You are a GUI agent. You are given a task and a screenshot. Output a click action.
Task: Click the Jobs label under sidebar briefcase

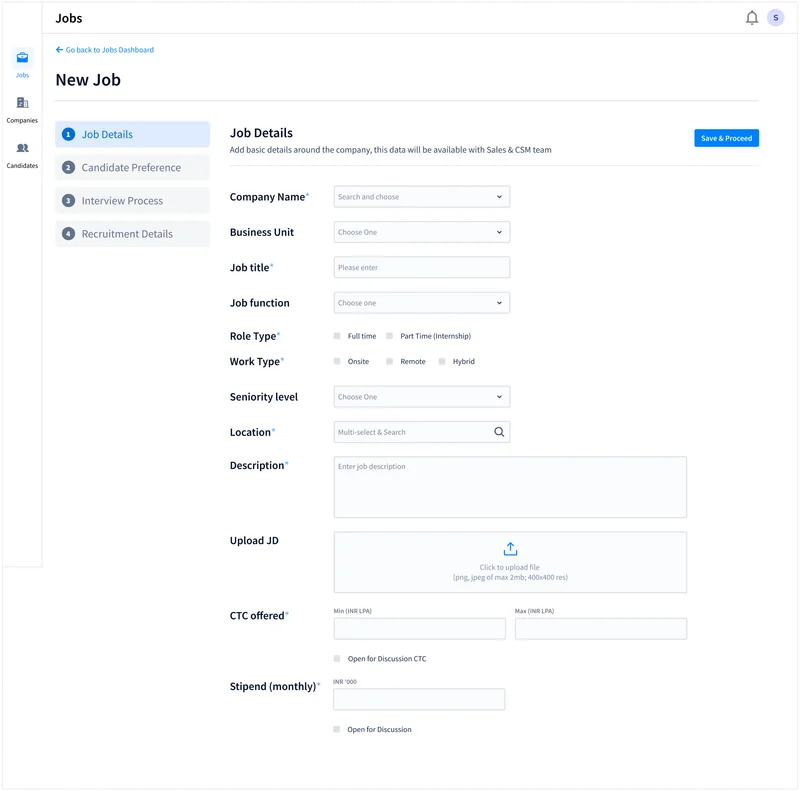(22, 75)
